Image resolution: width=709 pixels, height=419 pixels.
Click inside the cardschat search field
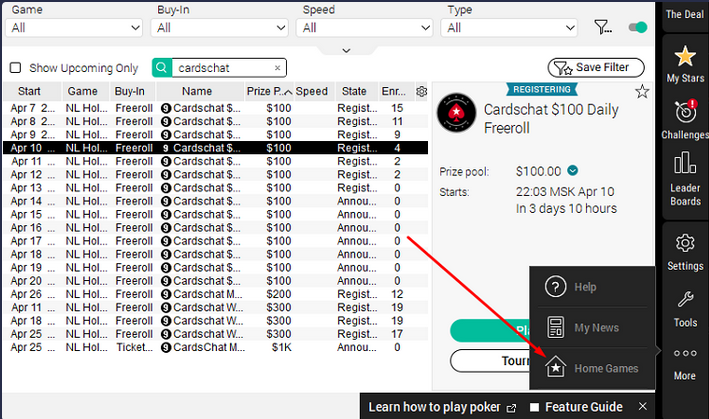(224, 68)
